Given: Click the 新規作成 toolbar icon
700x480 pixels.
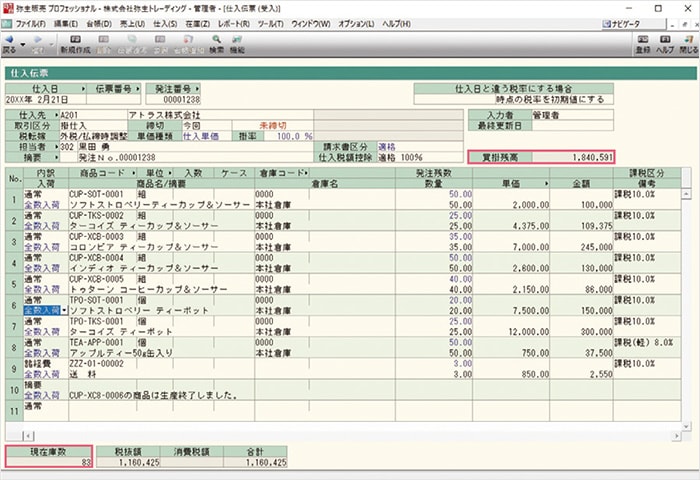Looking at the screenshot, I should [x=75, y=40].
